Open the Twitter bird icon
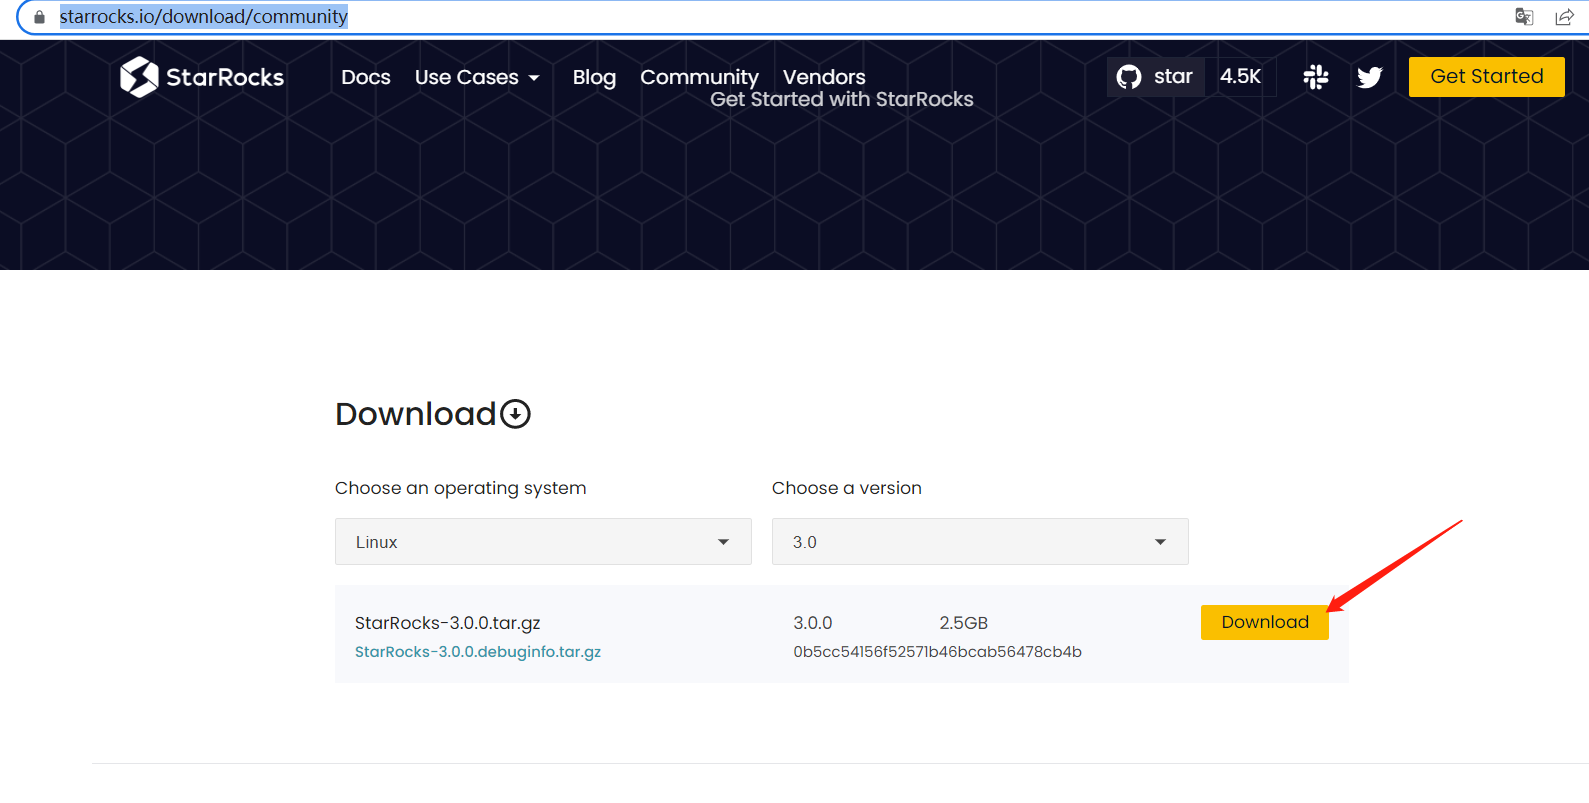The image size is (1589, 803). tap(1369, 77)
